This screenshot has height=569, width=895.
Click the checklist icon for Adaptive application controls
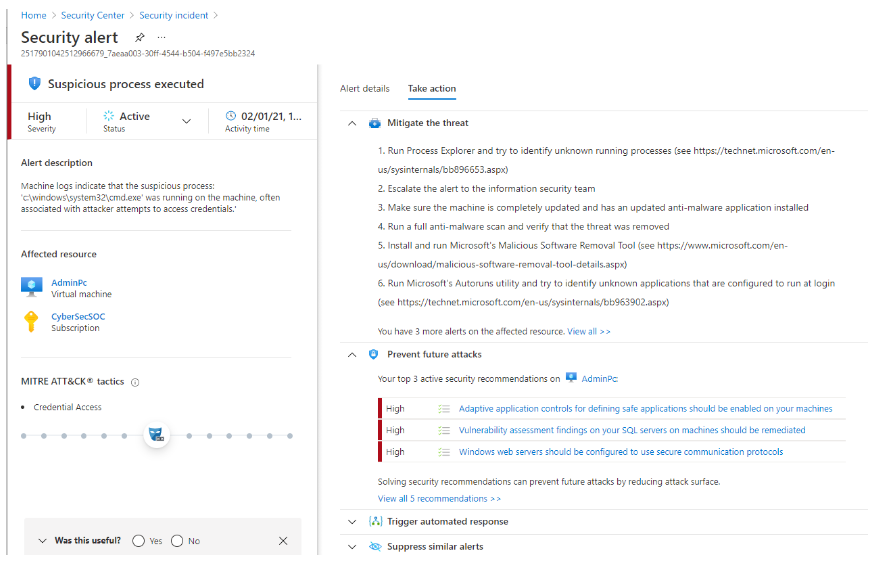click(x=444, y=409)
